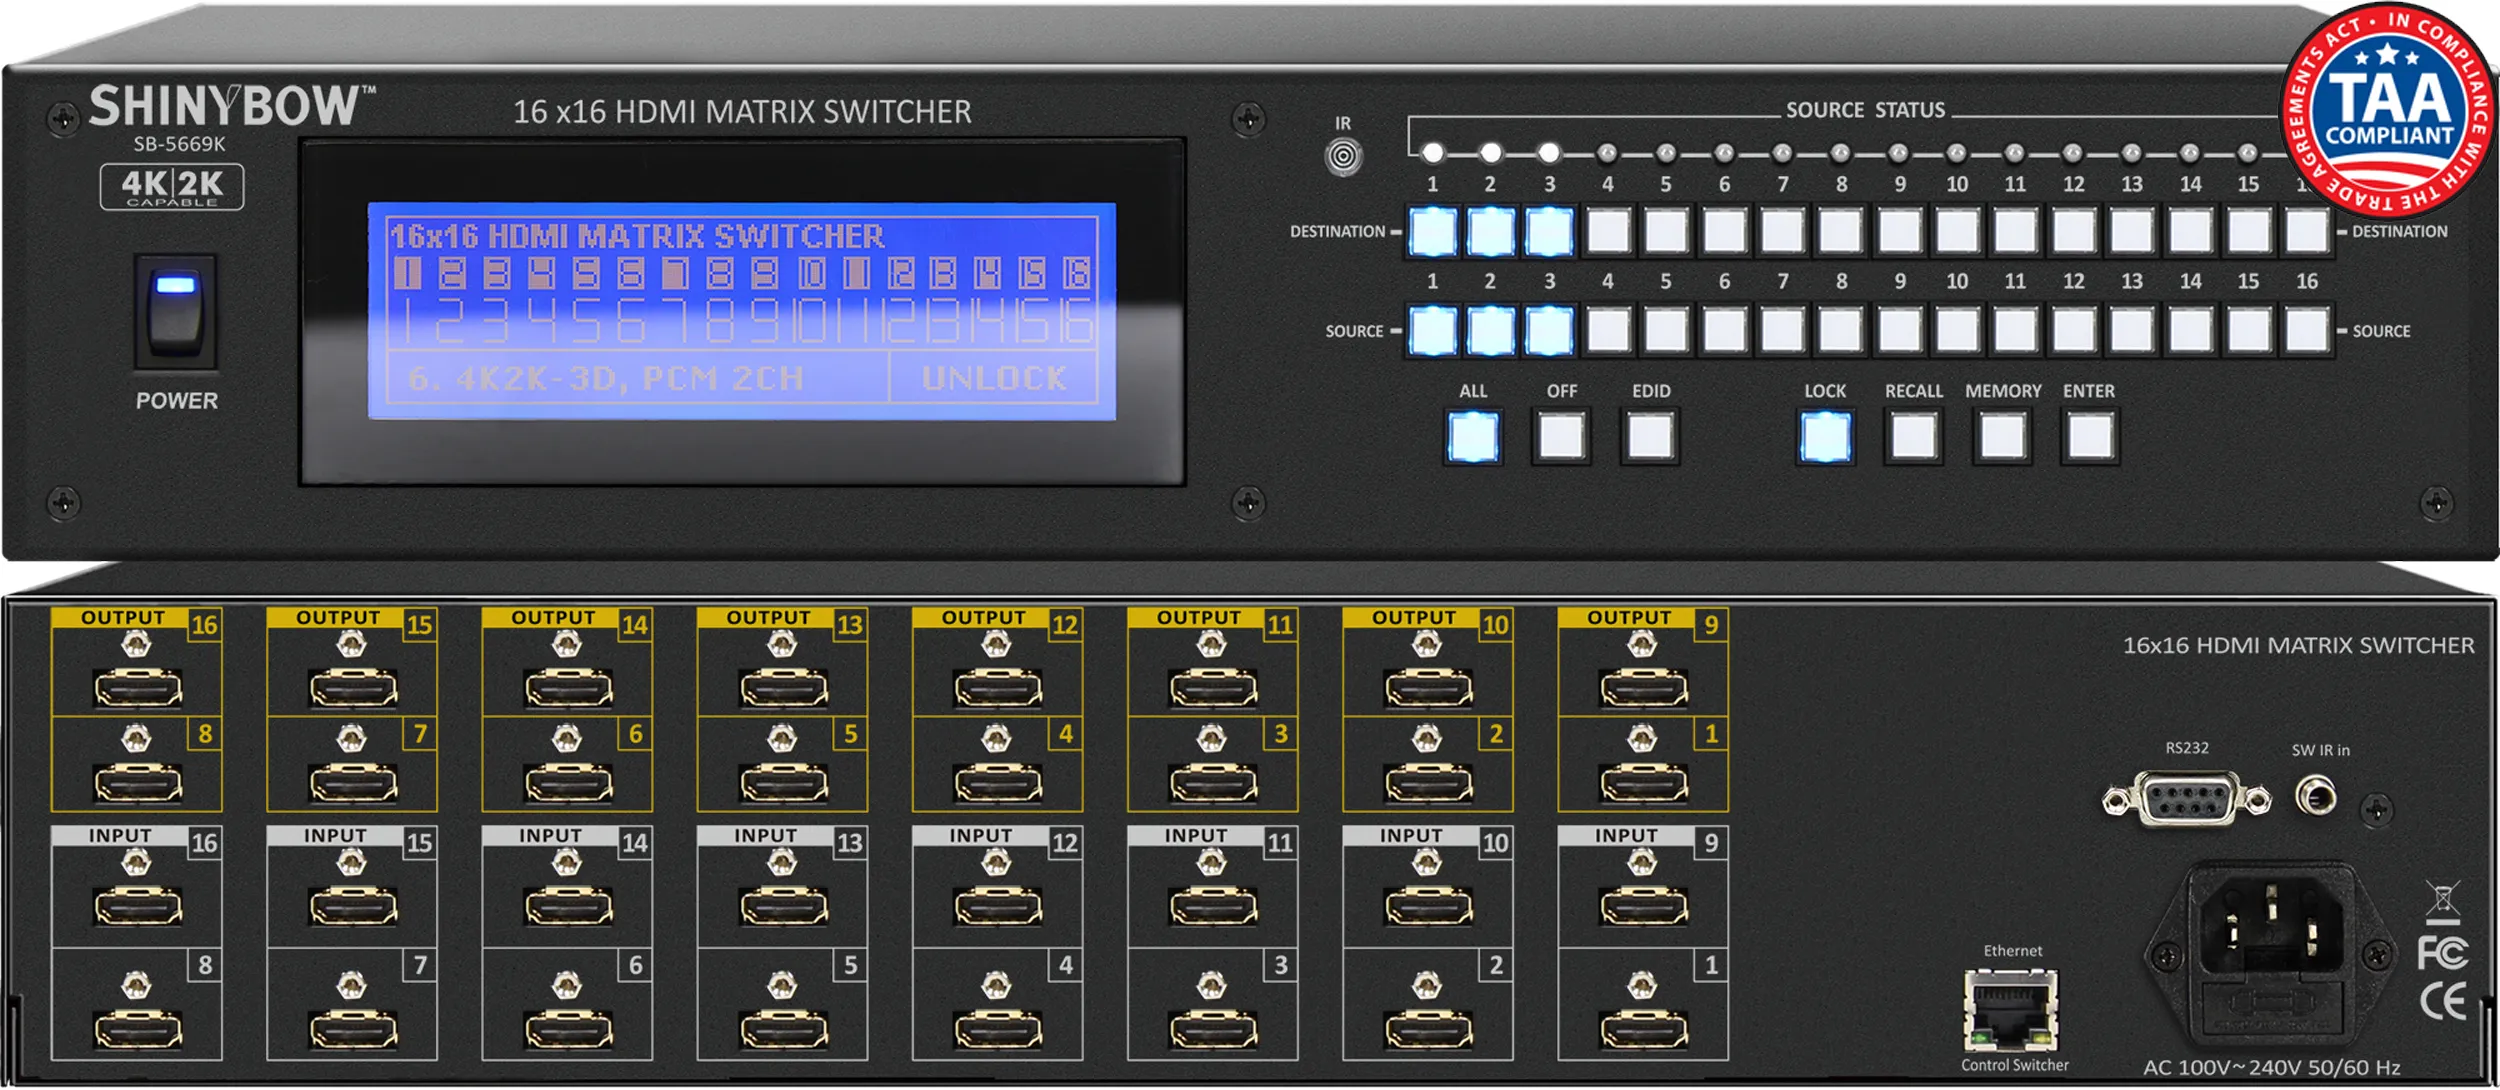Image resolution: width=2500 pixels, height=1090 pixels.
Task: Click the CE certification mark
Action: 2443,1001
